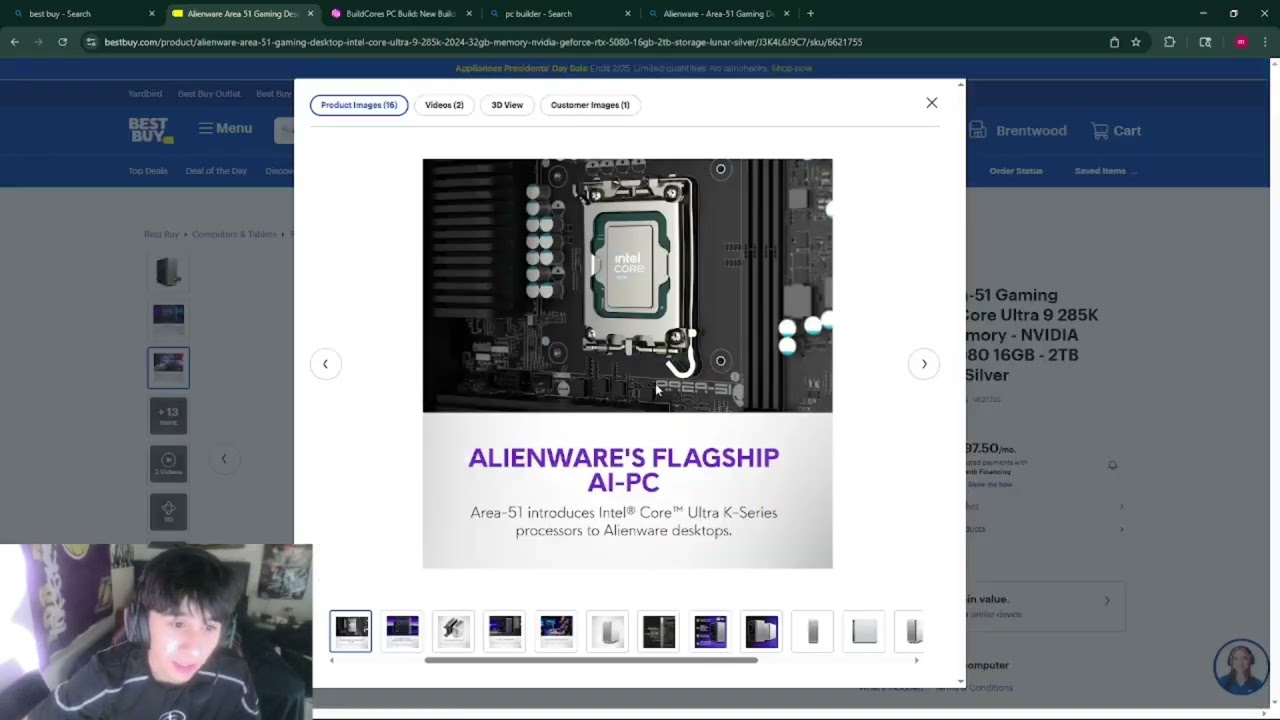The height and width of the screenshot is (720, 1280).
Task: Open a new browser tab
Action: (810, 14)
